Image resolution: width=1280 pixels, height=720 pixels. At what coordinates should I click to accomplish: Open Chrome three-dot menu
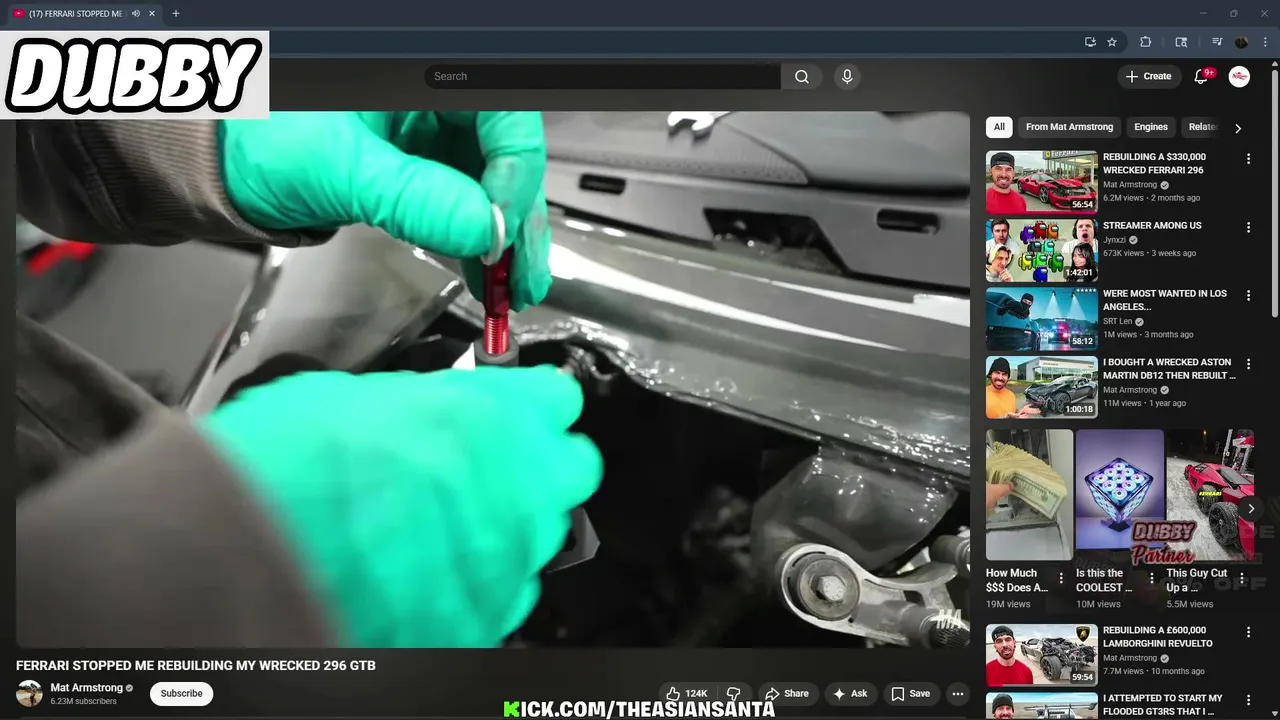pos(1265,42)
